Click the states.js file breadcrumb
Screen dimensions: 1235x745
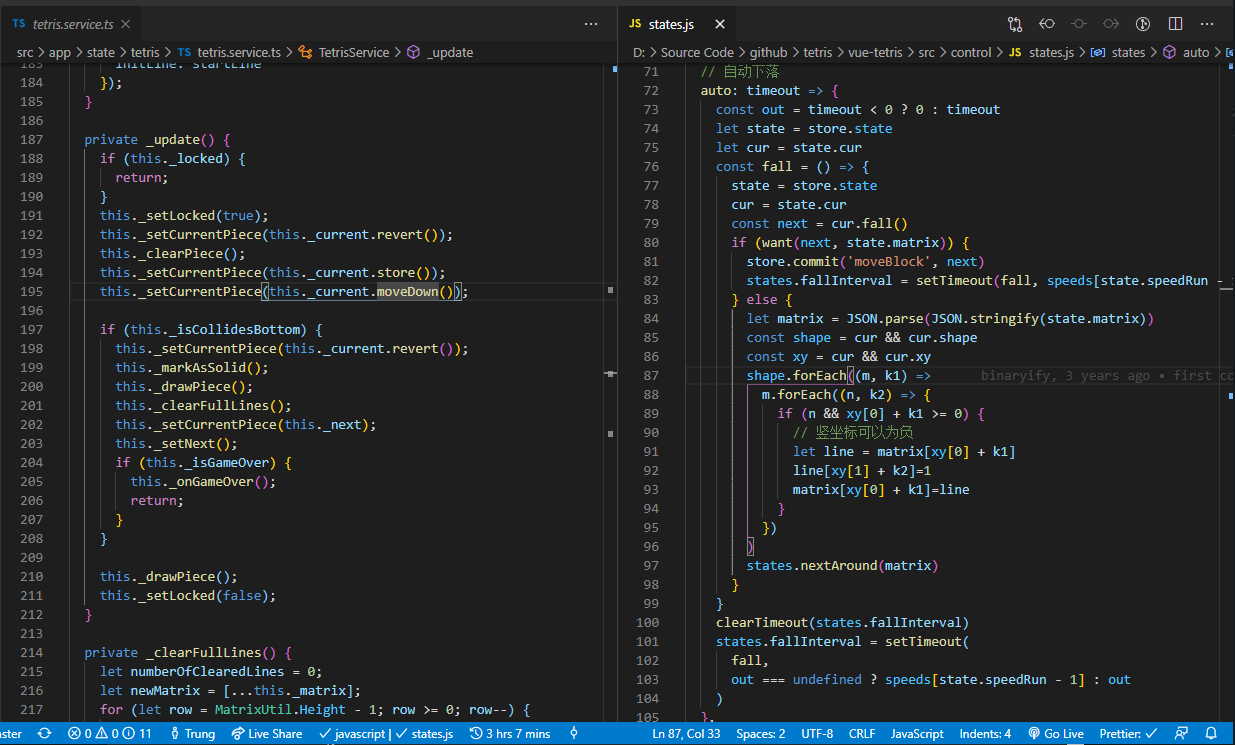click(x=1041, y=52)
